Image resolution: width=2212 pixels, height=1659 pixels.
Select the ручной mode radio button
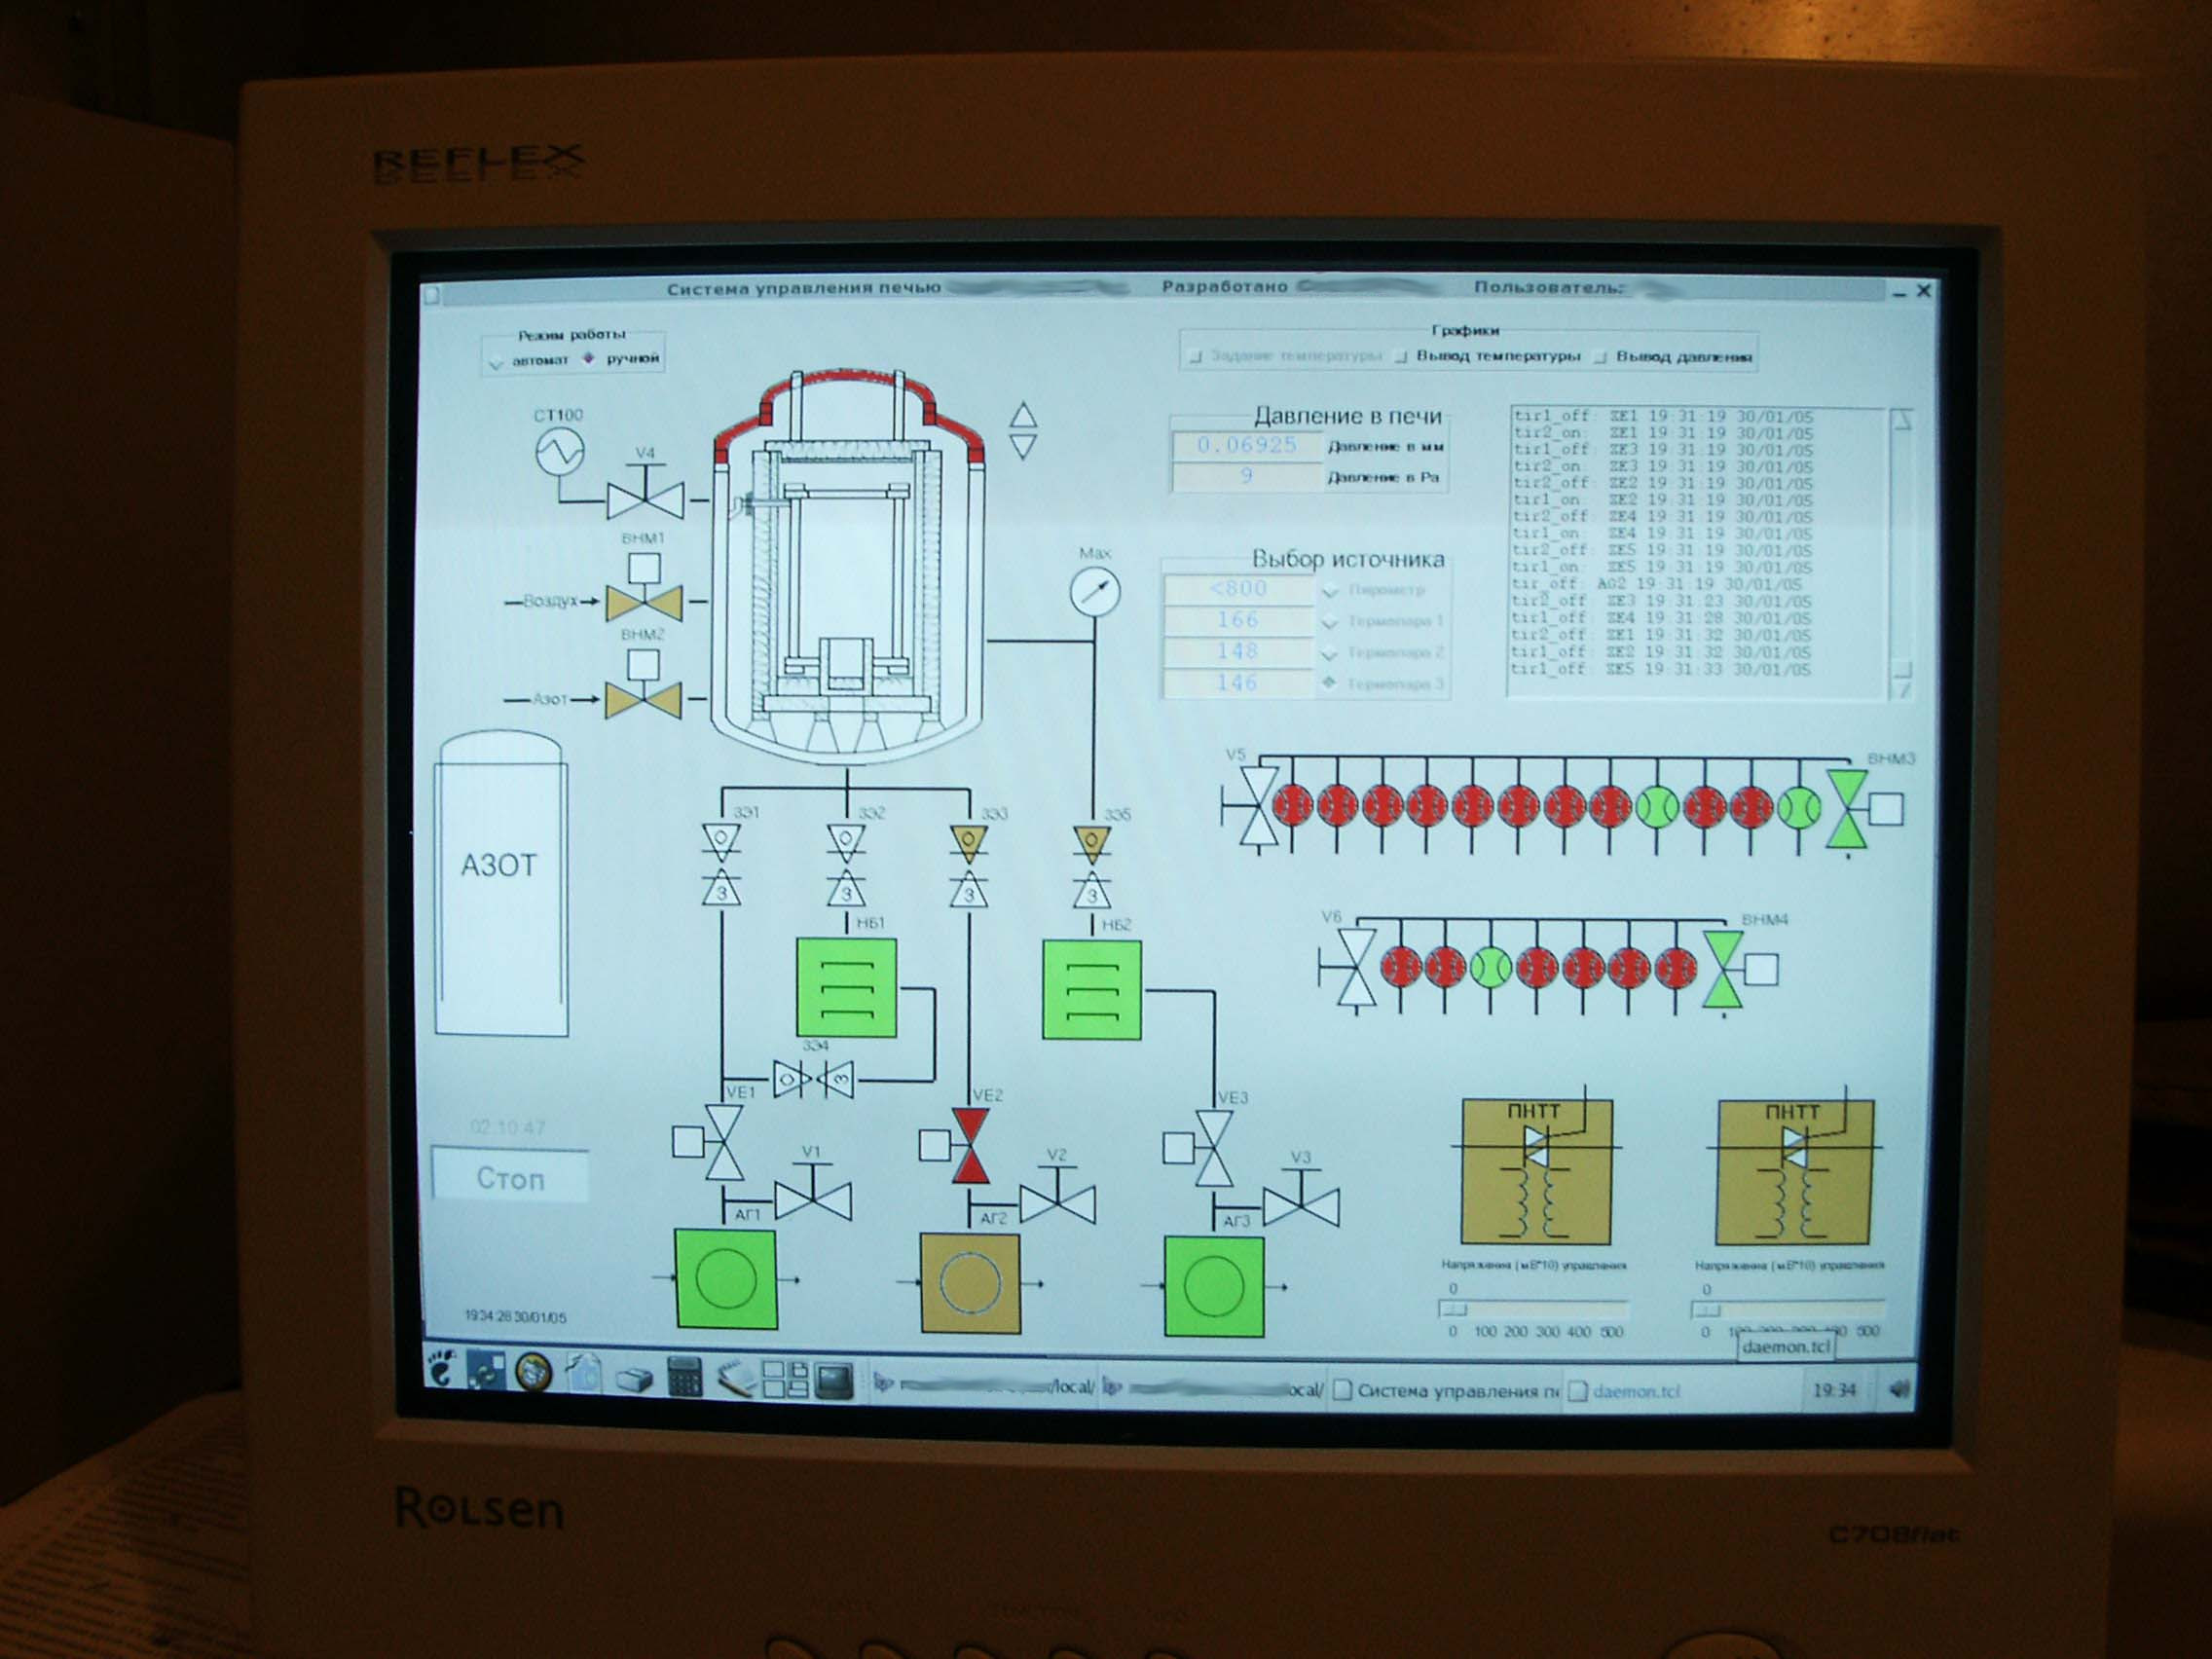[x=589, y=358]
